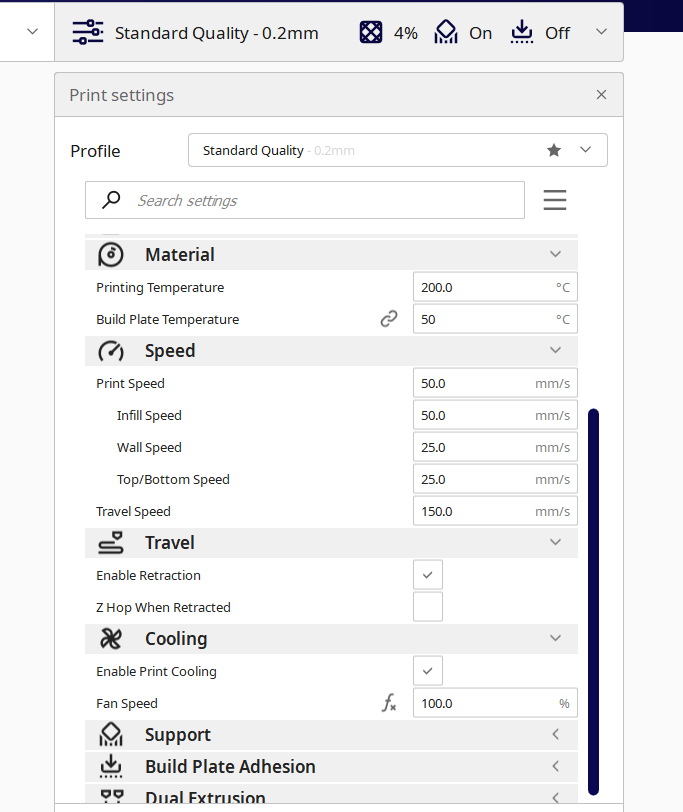This screenshot has height=812, width=683.
Task: Click the Dual Extrusion category icon
Action: pyautogui.click(x=111, y=796)
